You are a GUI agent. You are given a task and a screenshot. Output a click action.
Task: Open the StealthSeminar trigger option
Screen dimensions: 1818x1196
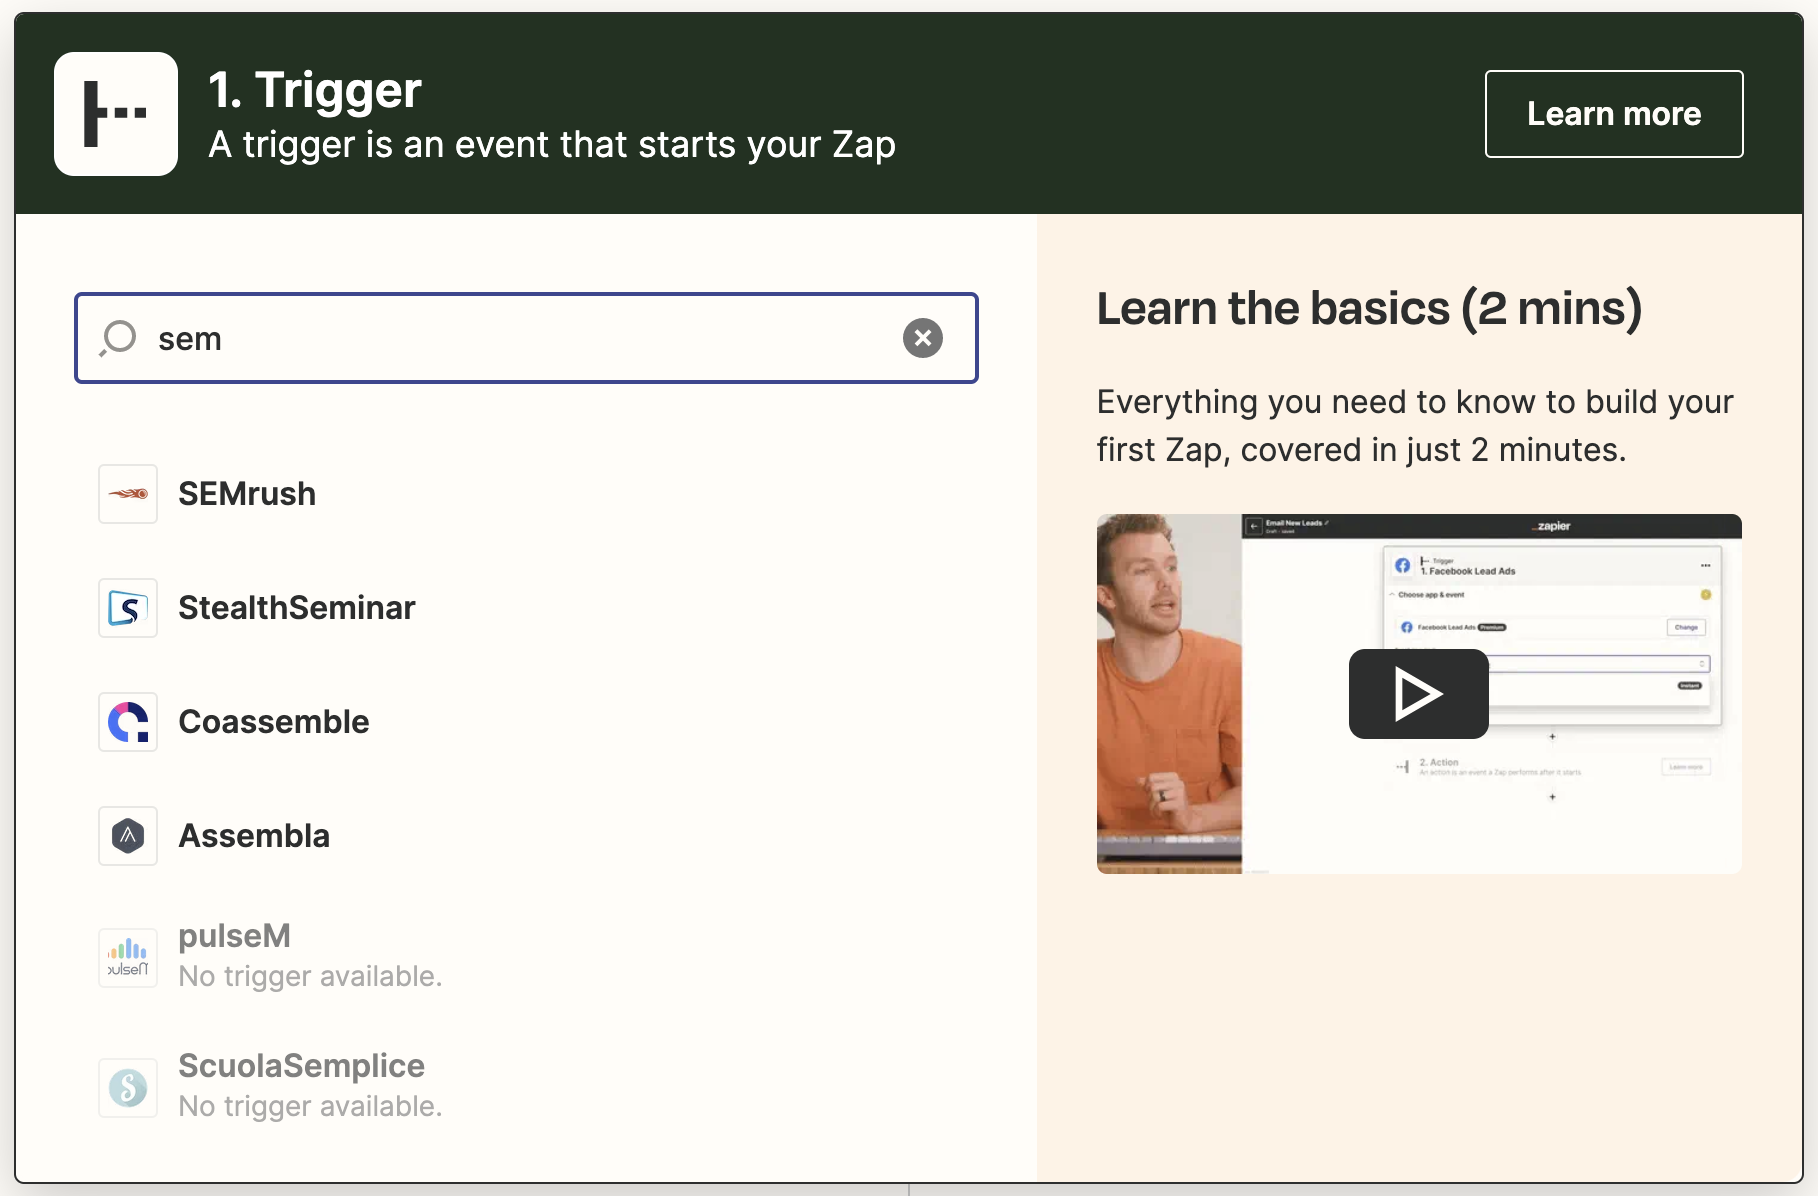click(x=296, y=608)
